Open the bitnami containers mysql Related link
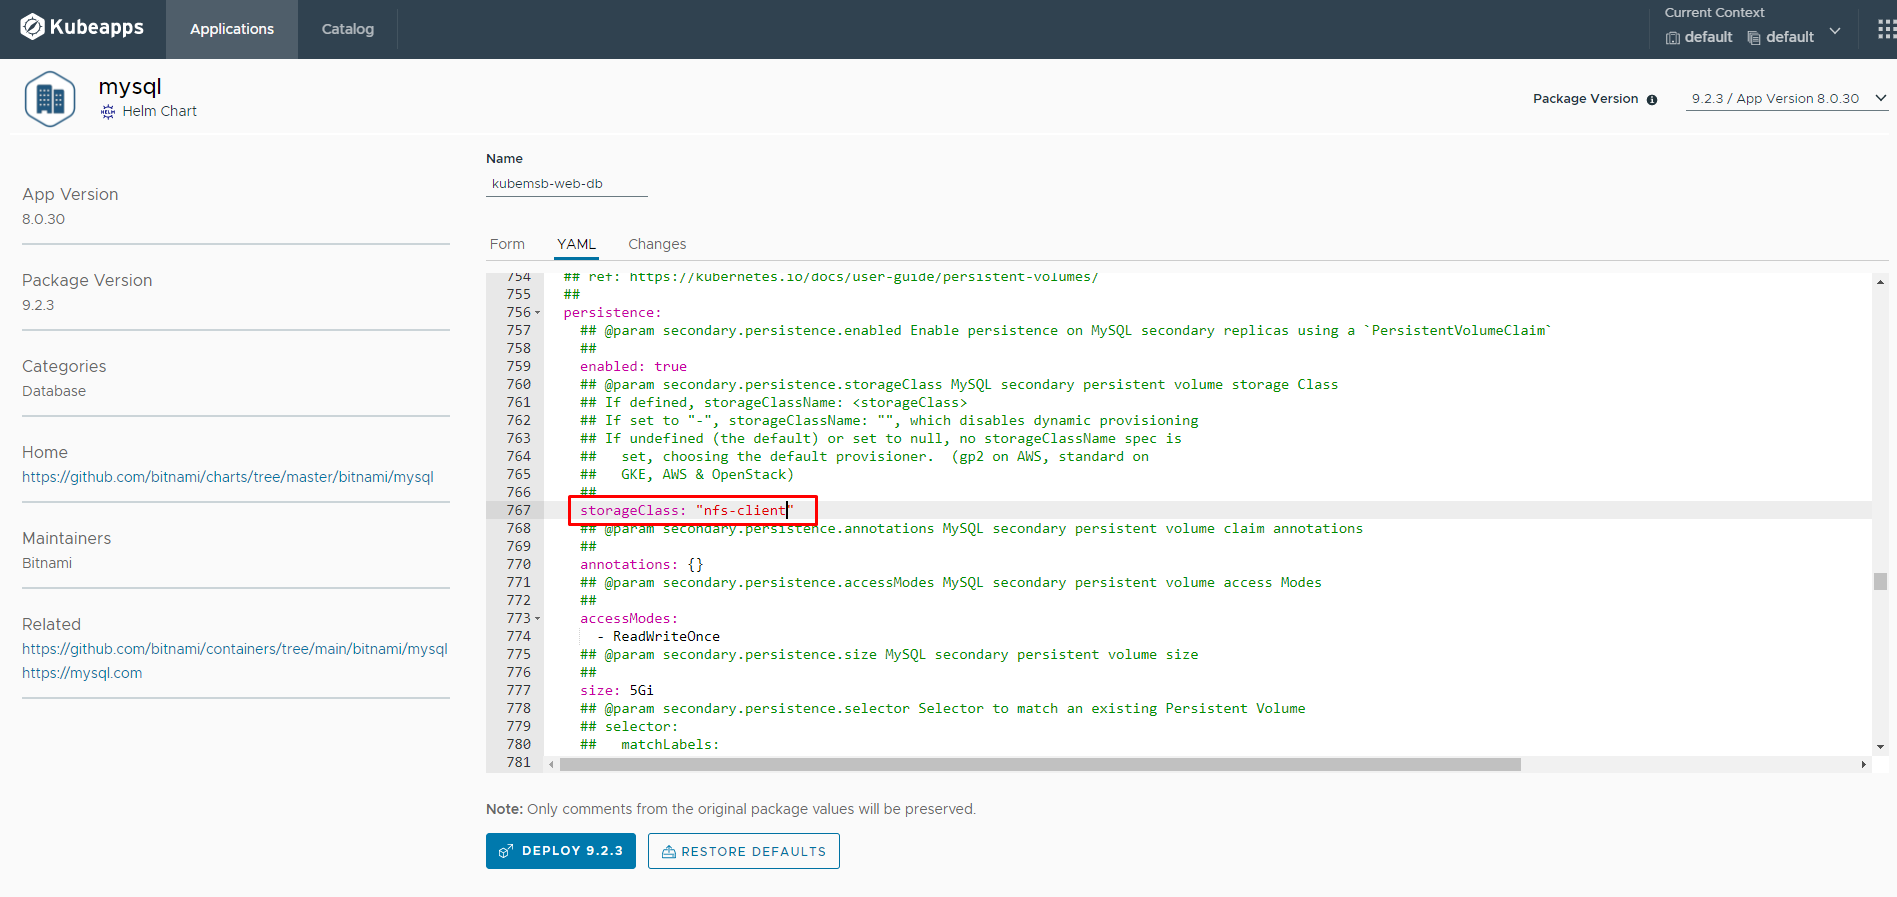This screenshot has width=1897, height=897. click(x=235, y=649)
